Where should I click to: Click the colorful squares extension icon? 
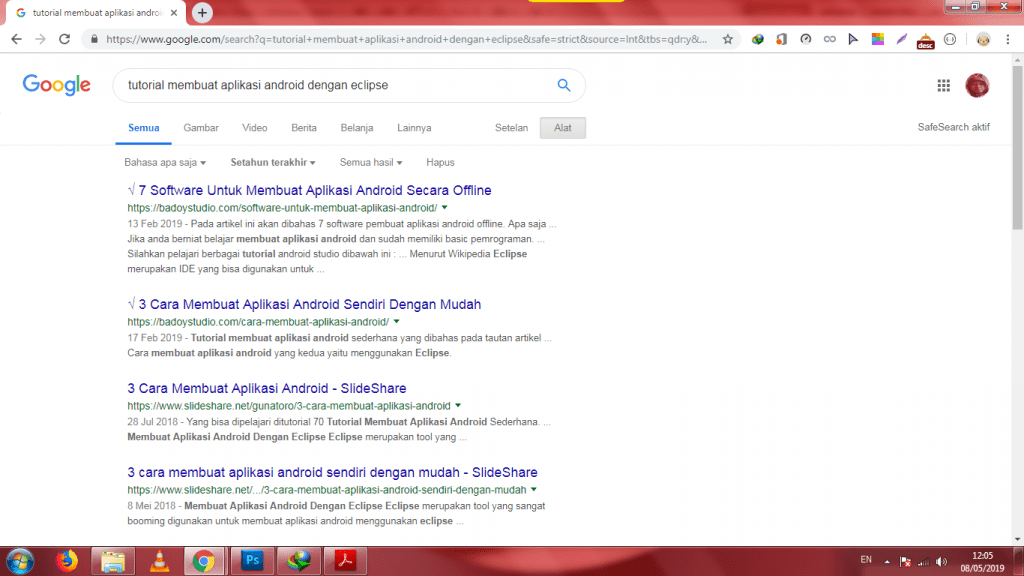tap(878, 39)
